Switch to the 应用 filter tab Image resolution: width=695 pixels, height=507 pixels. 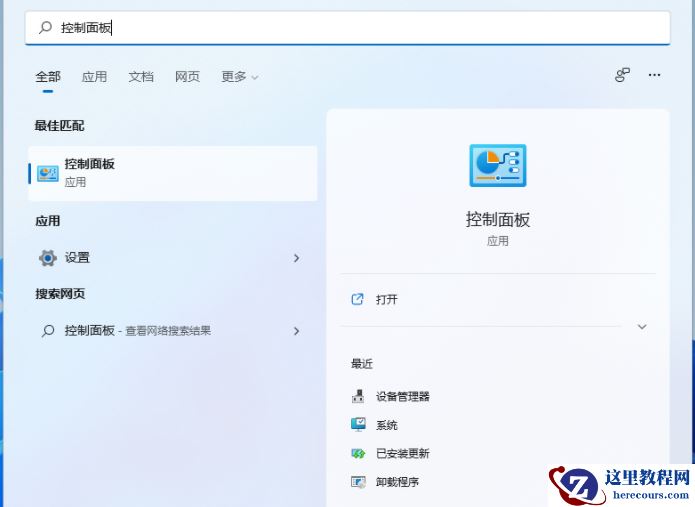(94, 77)
